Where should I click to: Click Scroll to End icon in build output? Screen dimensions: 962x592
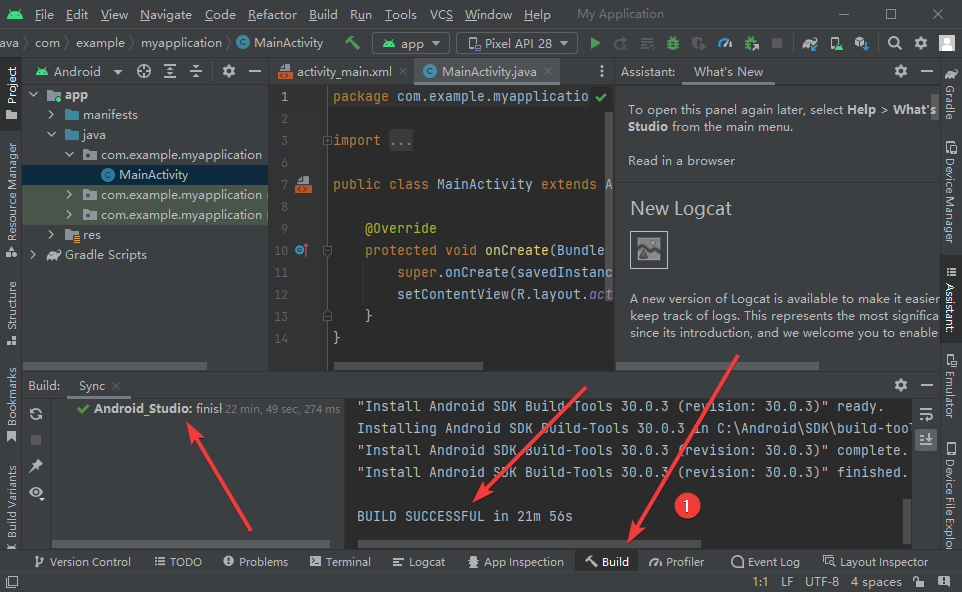(x=926, y=439)
